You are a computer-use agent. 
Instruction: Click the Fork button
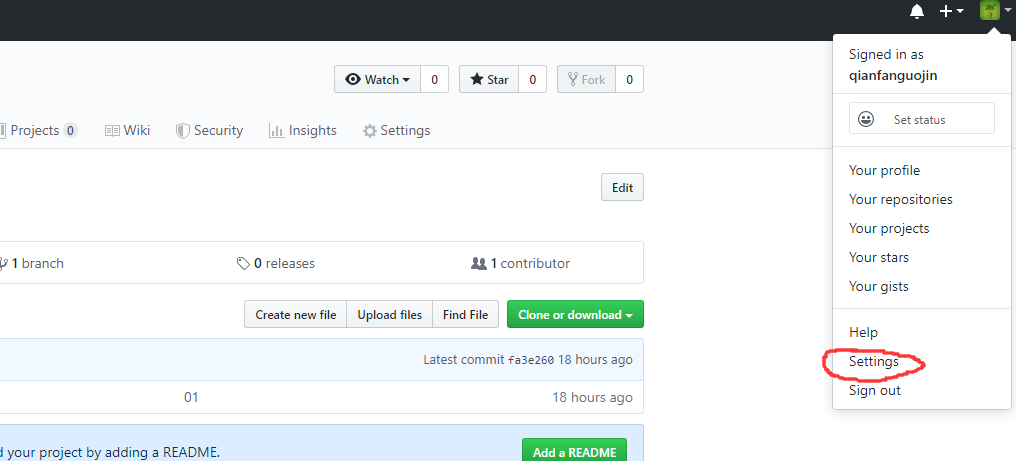click(584, 80)
